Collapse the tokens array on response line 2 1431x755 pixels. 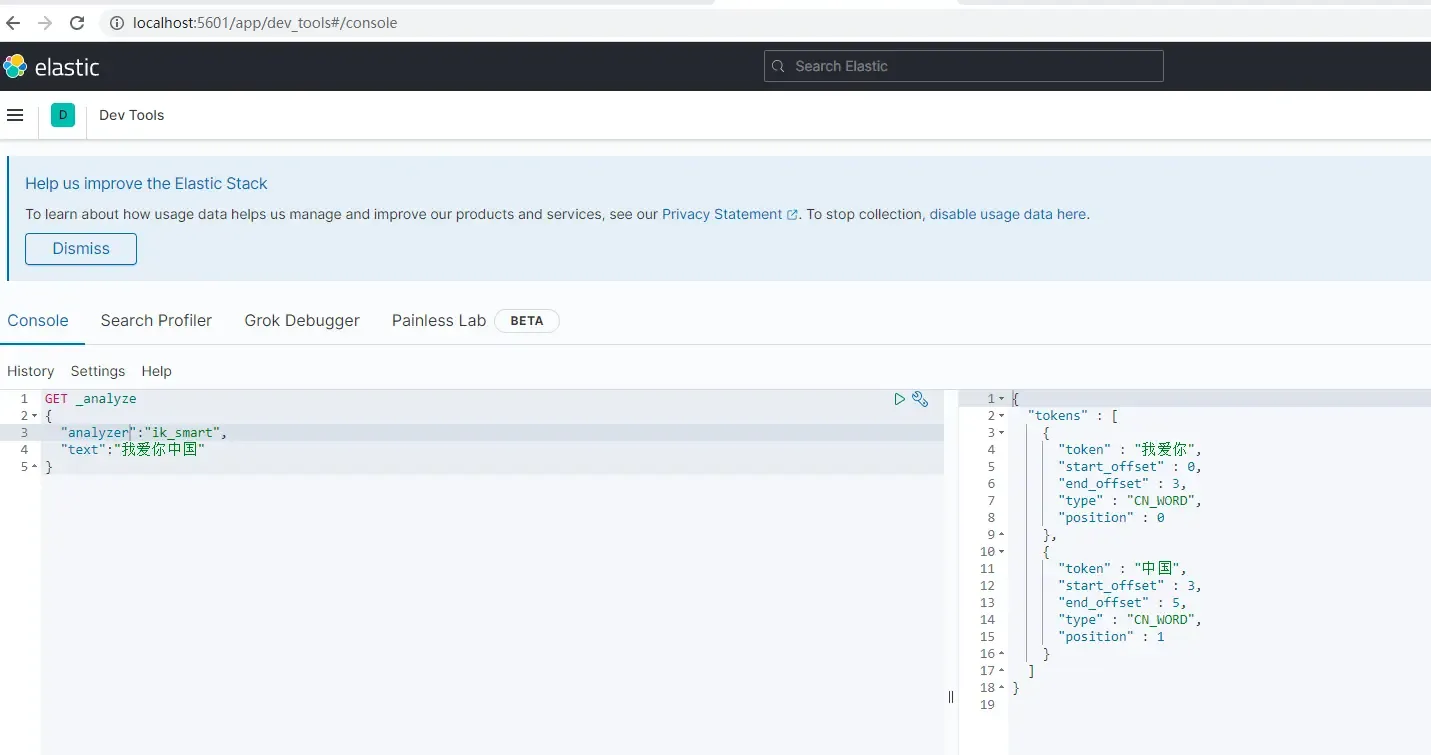[1002, 416]
